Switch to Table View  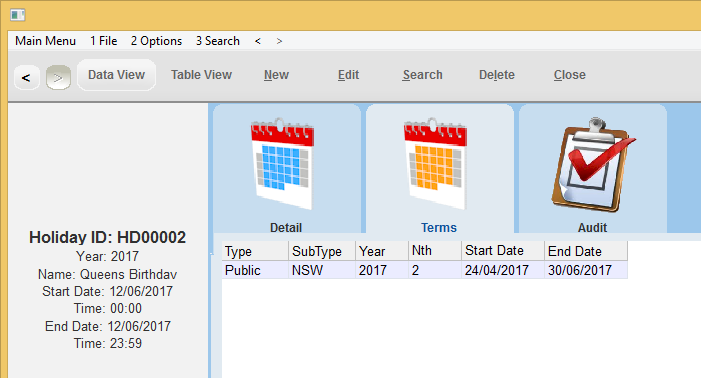click(x=201, y=75)
